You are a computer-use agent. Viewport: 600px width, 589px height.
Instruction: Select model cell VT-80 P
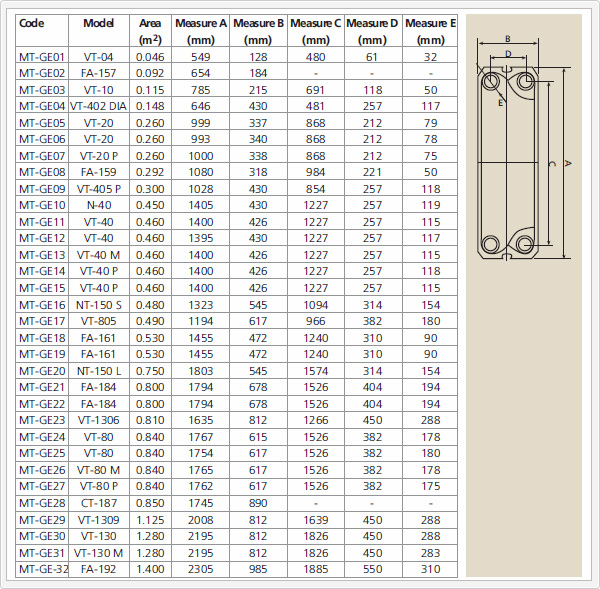point(99,486)
